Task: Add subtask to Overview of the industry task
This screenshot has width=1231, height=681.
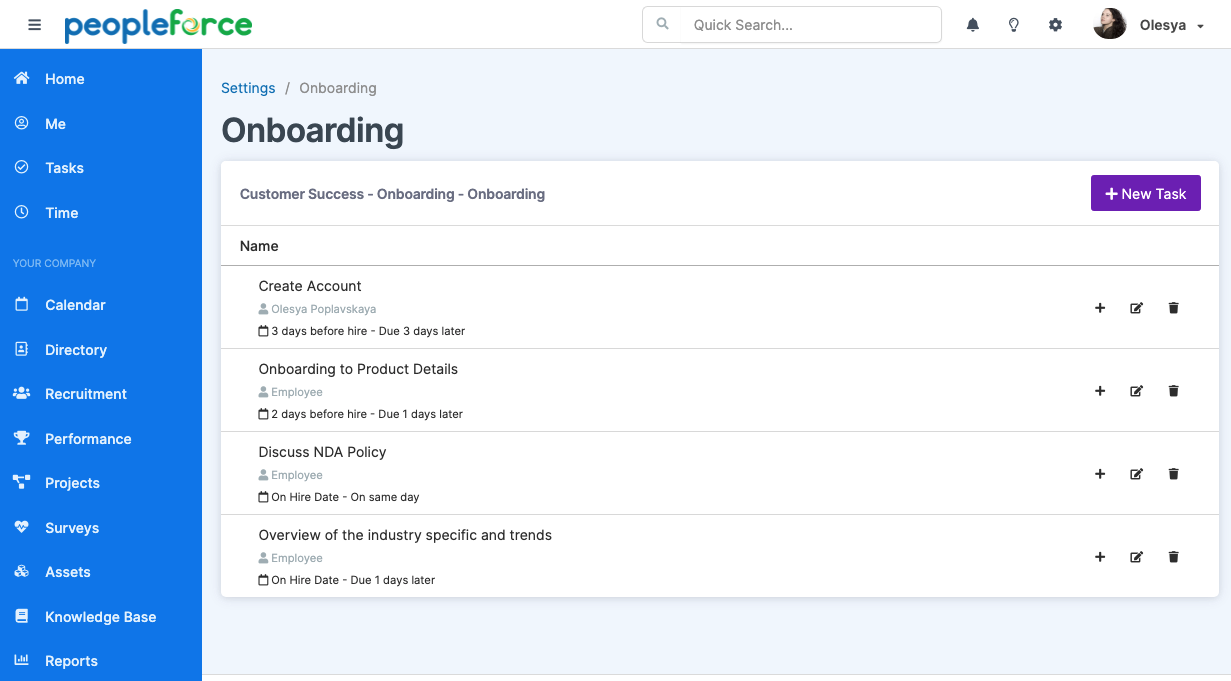Action: click(1100, 557)
